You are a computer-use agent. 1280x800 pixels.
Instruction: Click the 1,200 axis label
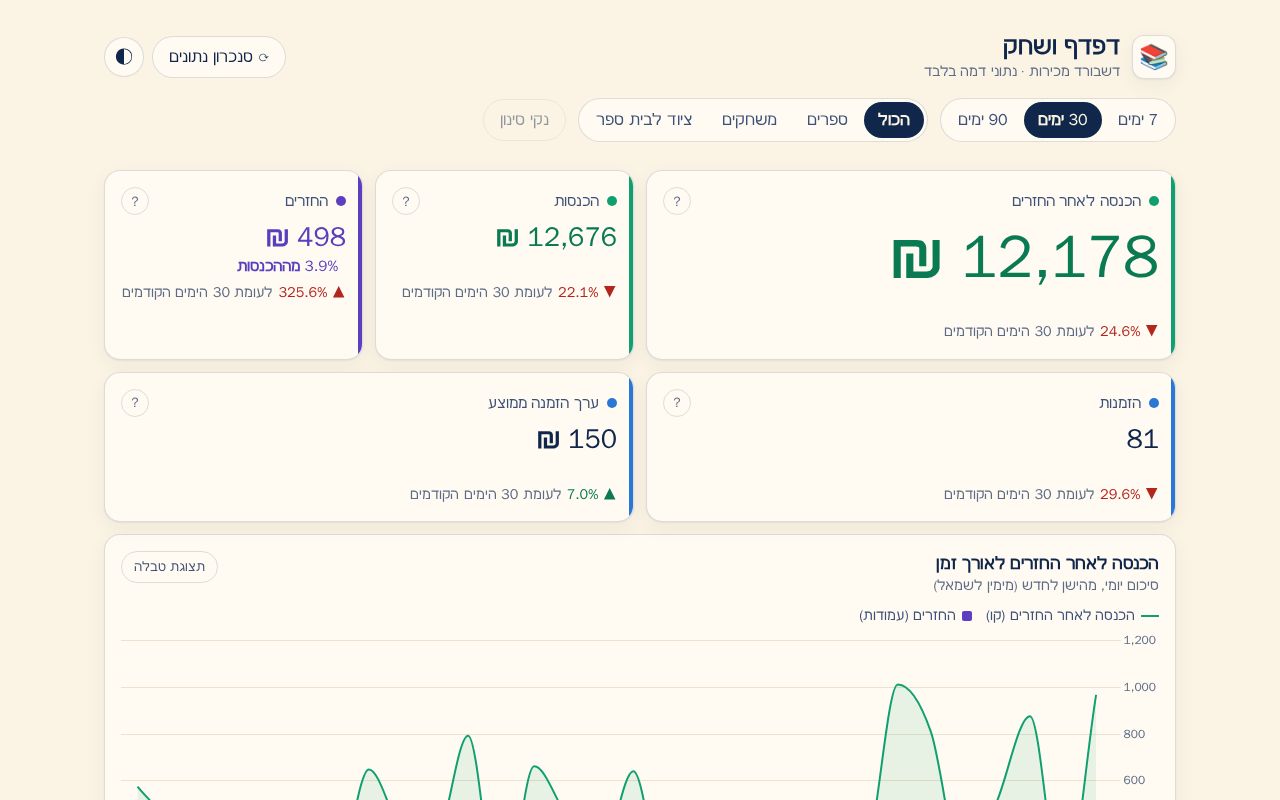[x=1139, y=640]
